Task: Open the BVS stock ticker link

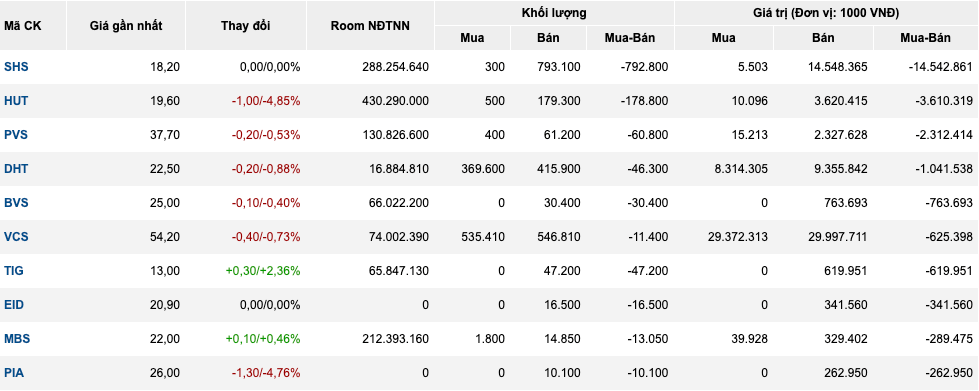Action: click(16, 202)
